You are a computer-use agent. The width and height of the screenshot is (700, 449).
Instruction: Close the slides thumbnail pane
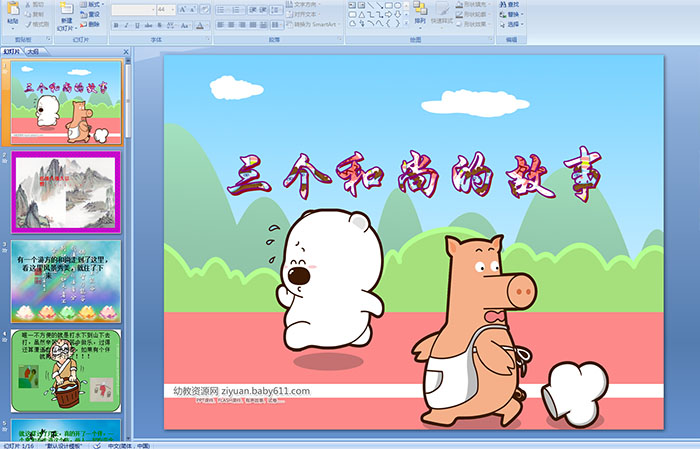(x=126, y=52)
